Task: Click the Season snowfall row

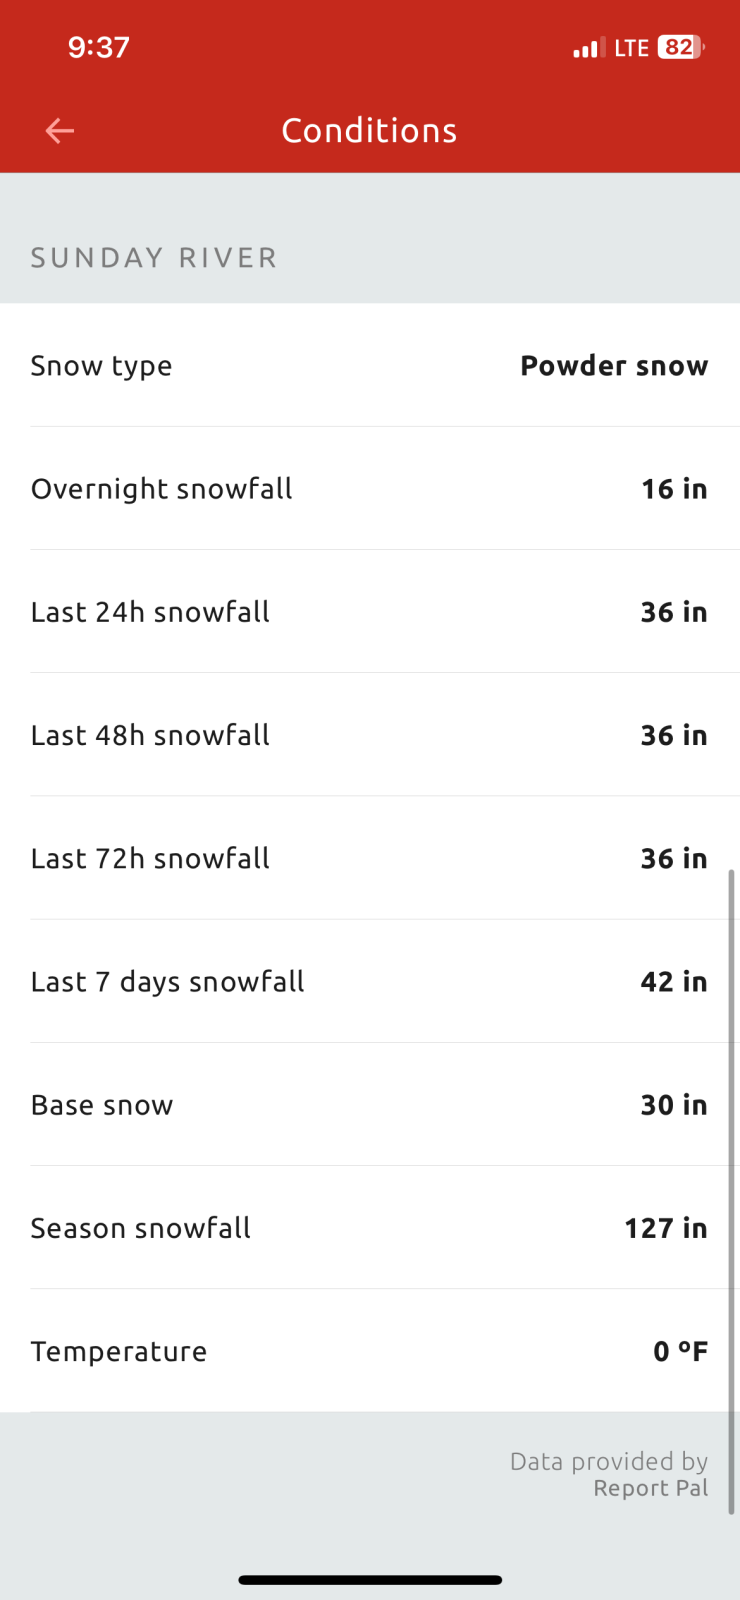Action: (x=369, y=1228)
